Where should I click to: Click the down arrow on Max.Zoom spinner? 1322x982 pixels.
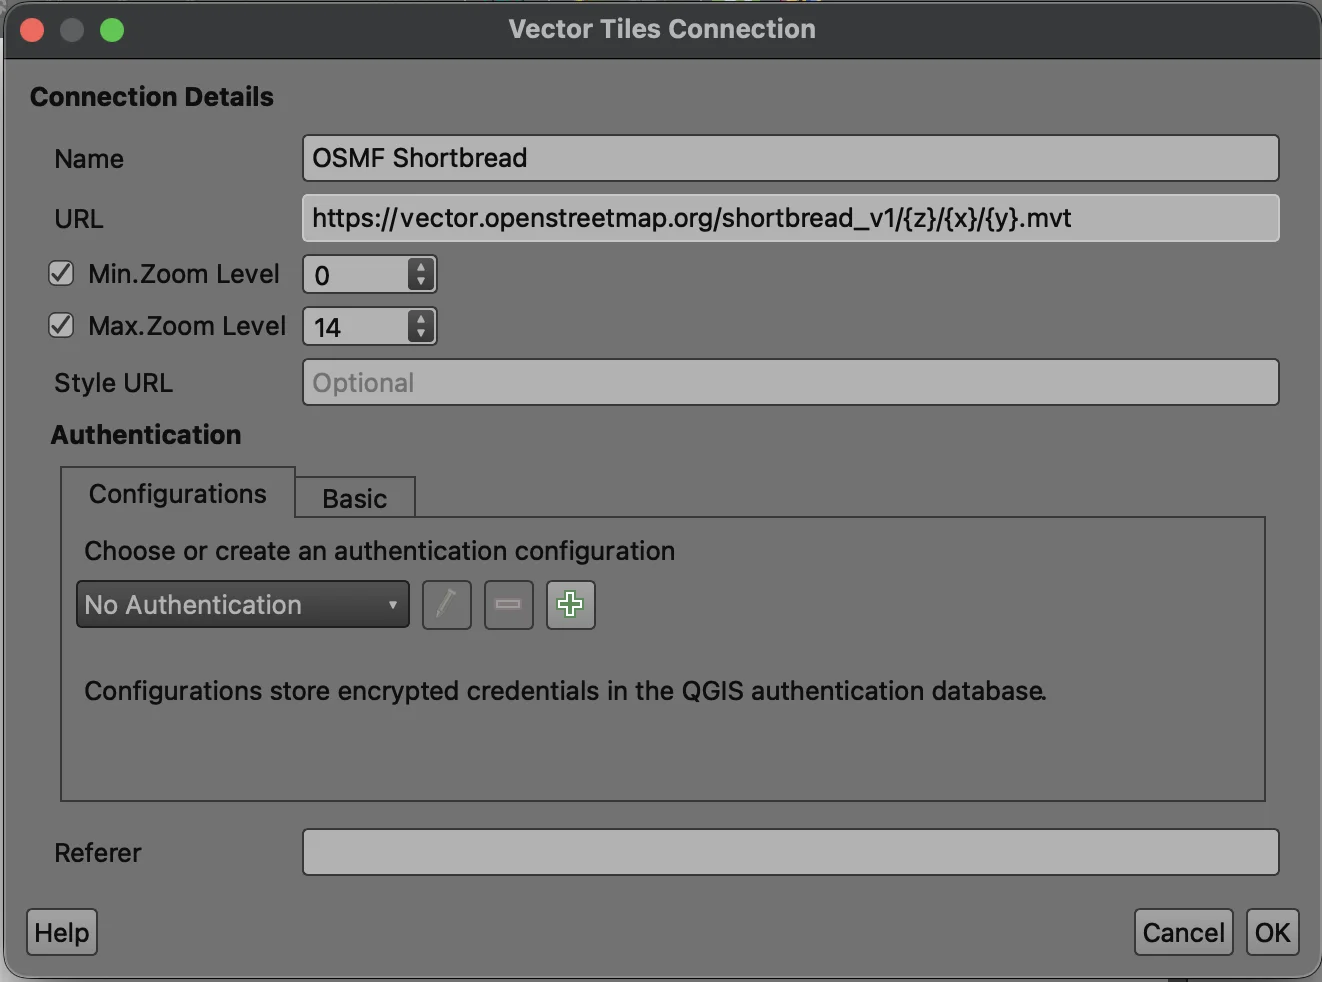point(420,335)
